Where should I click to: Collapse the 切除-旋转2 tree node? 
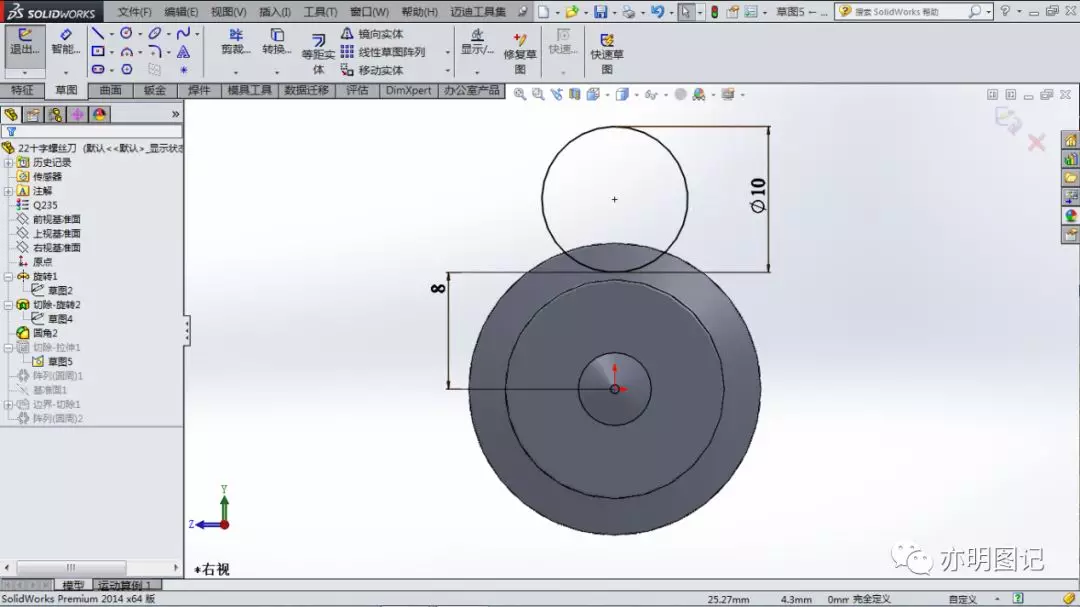(x=8, y=305)
